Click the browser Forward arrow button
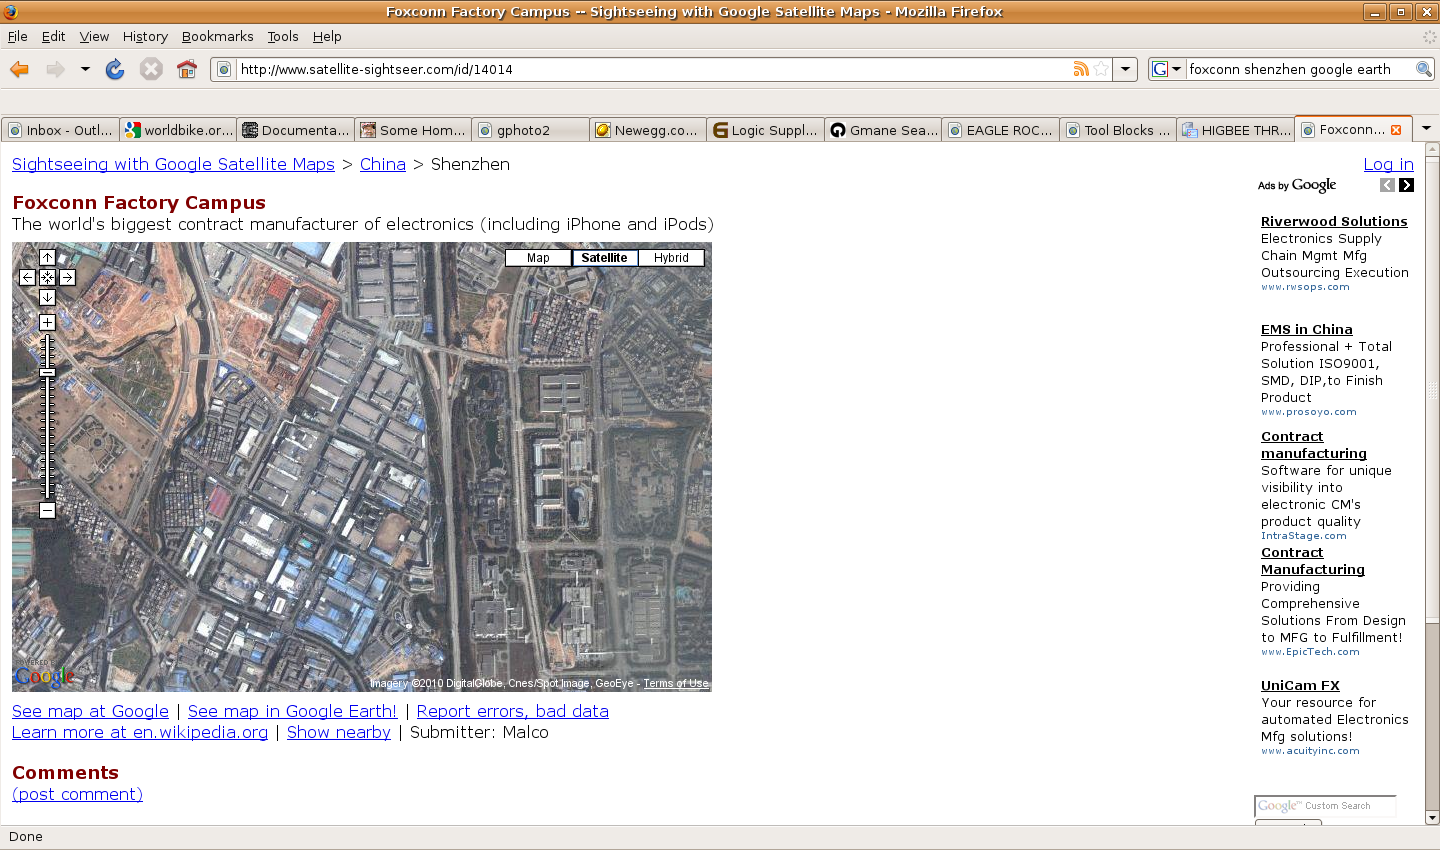This screenshot has height=850, width=1440. (x=55, y=69)
